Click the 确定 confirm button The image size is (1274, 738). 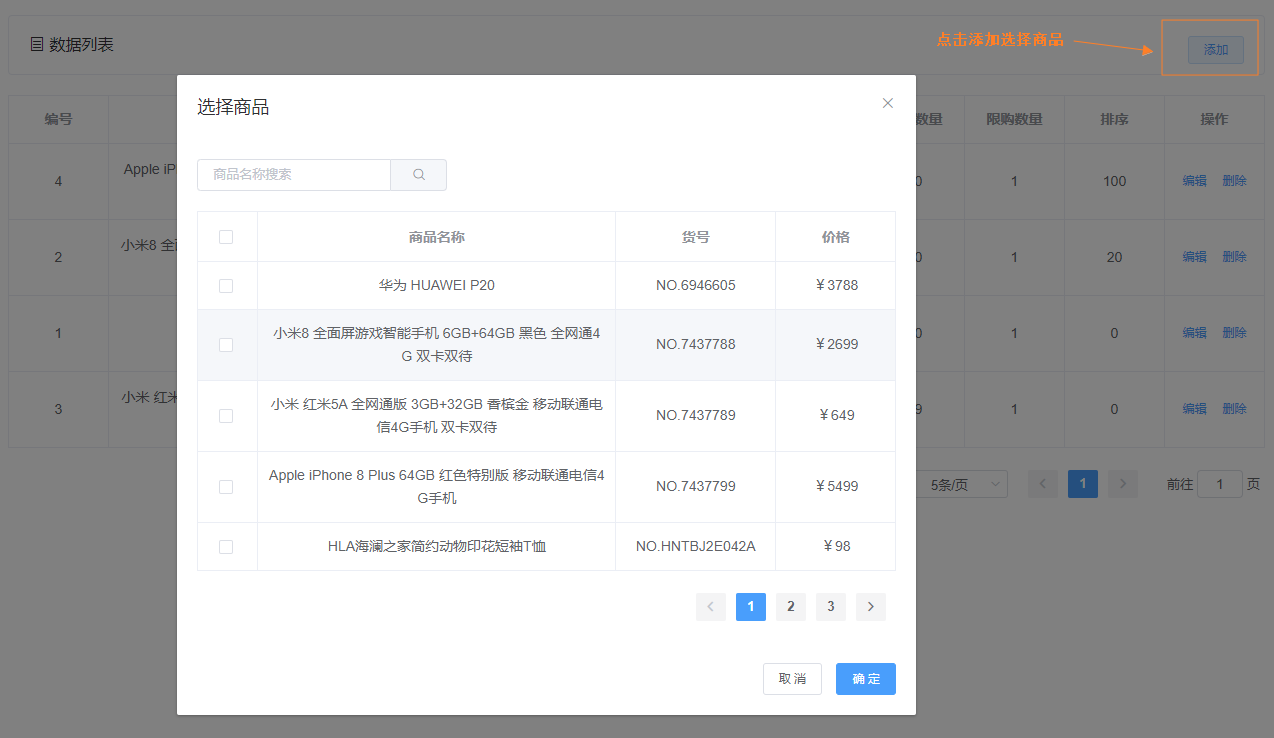coord(865,678)
